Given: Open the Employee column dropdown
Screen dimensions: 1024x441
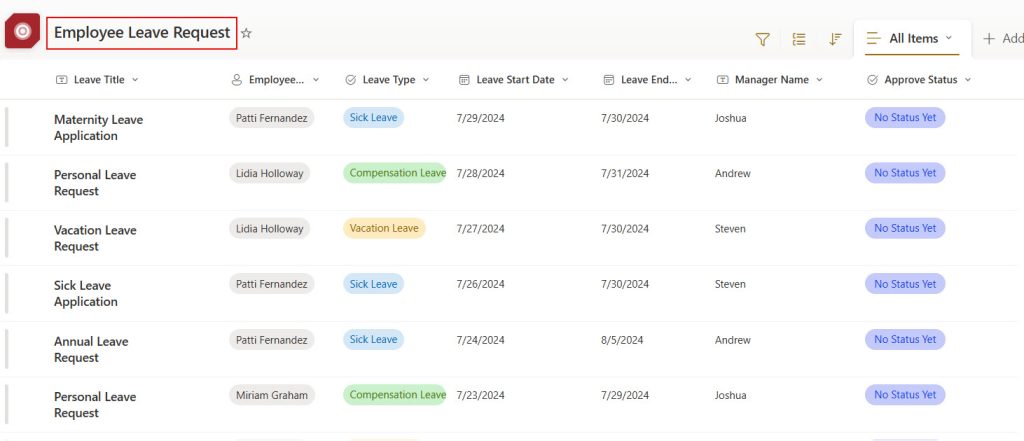Looking at the screenshot, I should pos(316,80).
